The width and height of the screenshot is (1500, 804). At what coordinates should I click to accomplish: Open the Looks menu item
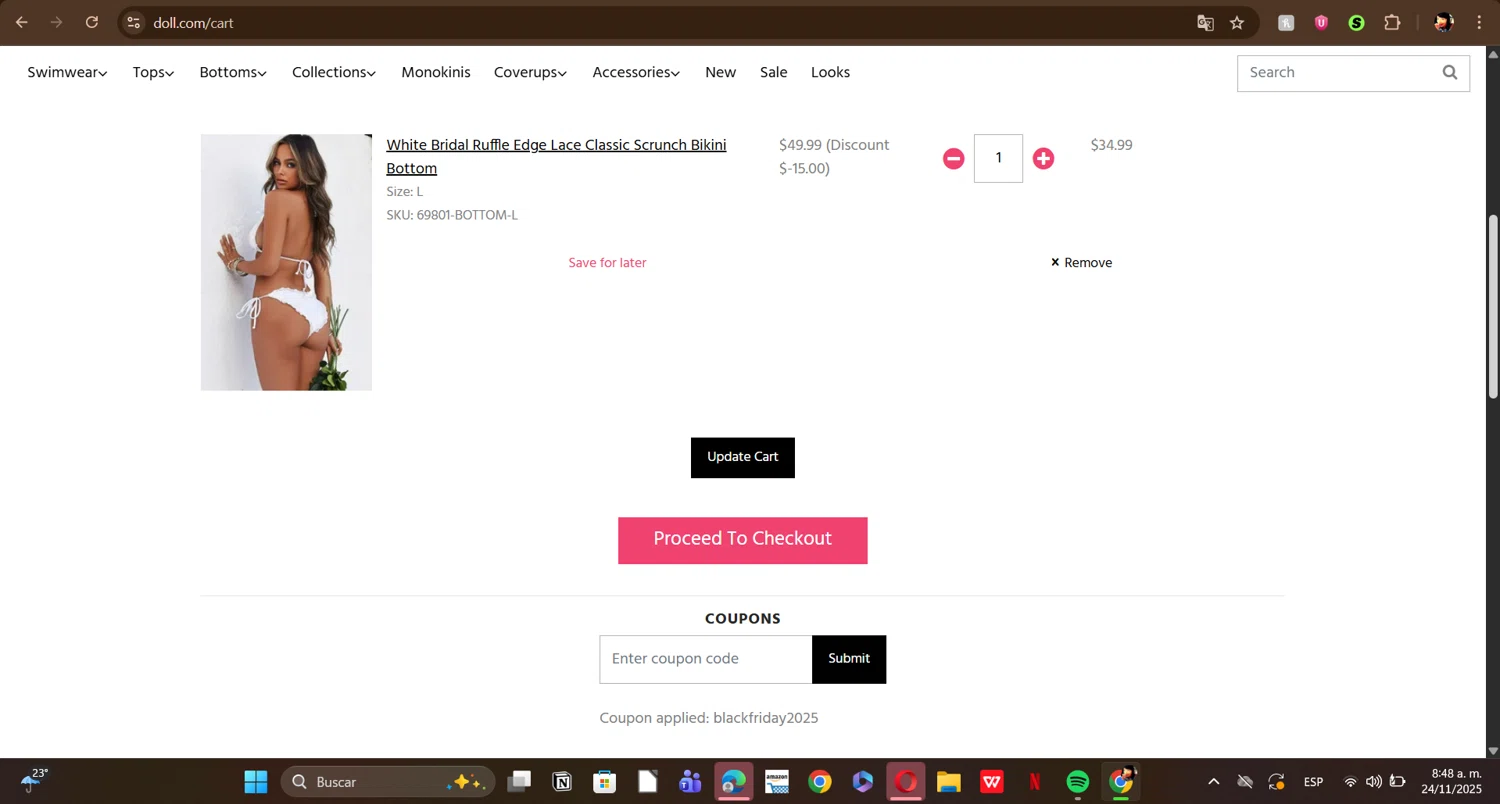coord(830,72)
